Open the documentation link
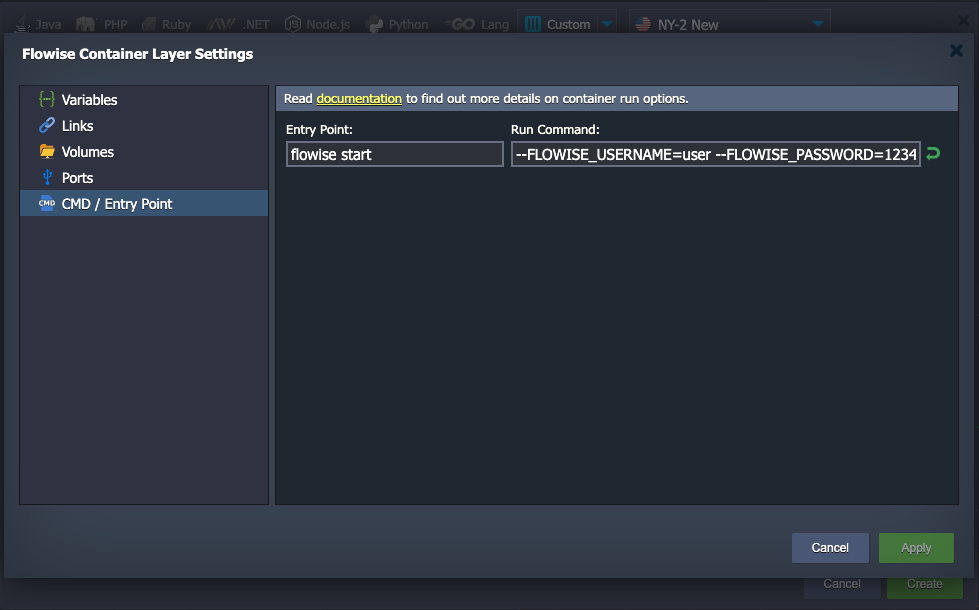Screen dimensions: 979x610 coord(359,99)
